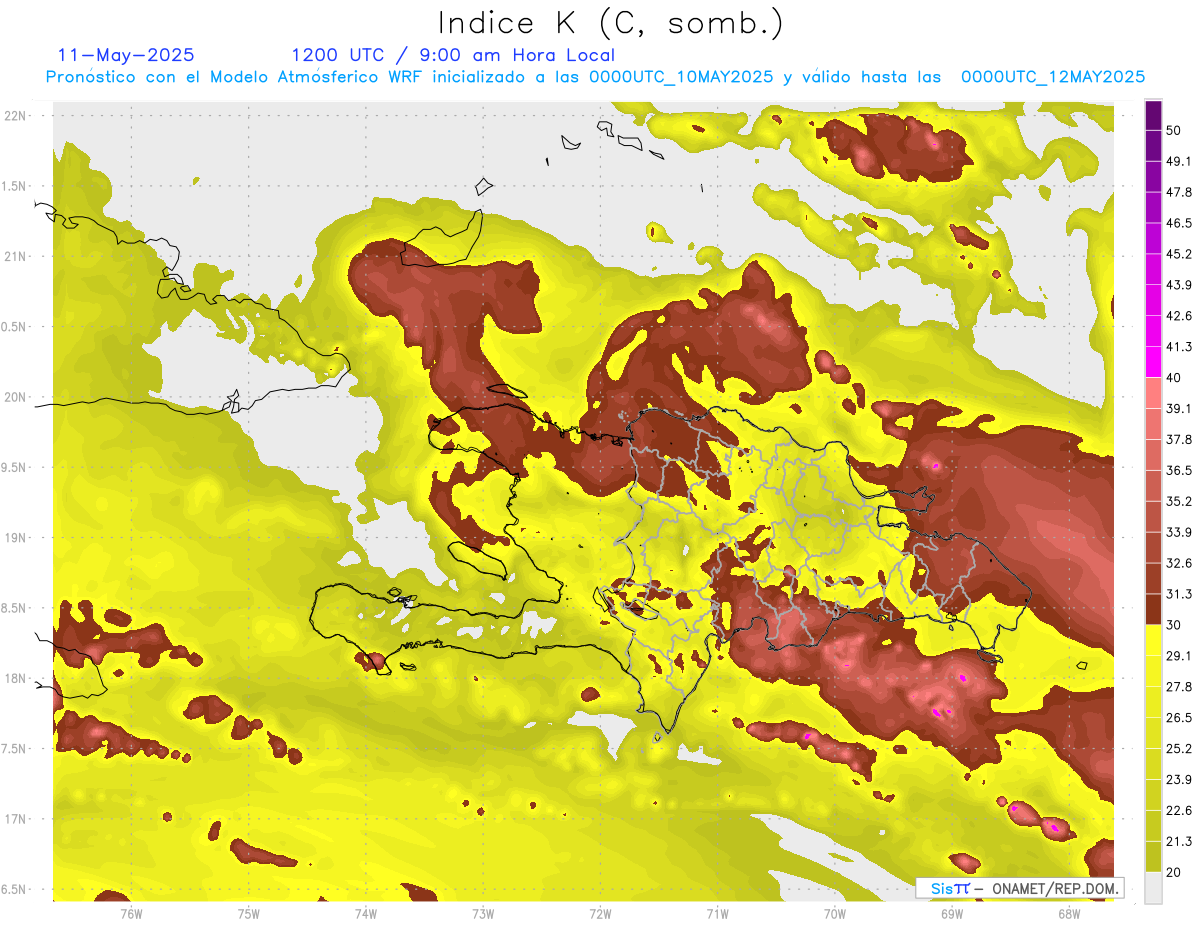Click the '32.6' value on the color scale
This screenshot has height=927, width=1200.
[x=1178, y=563]
